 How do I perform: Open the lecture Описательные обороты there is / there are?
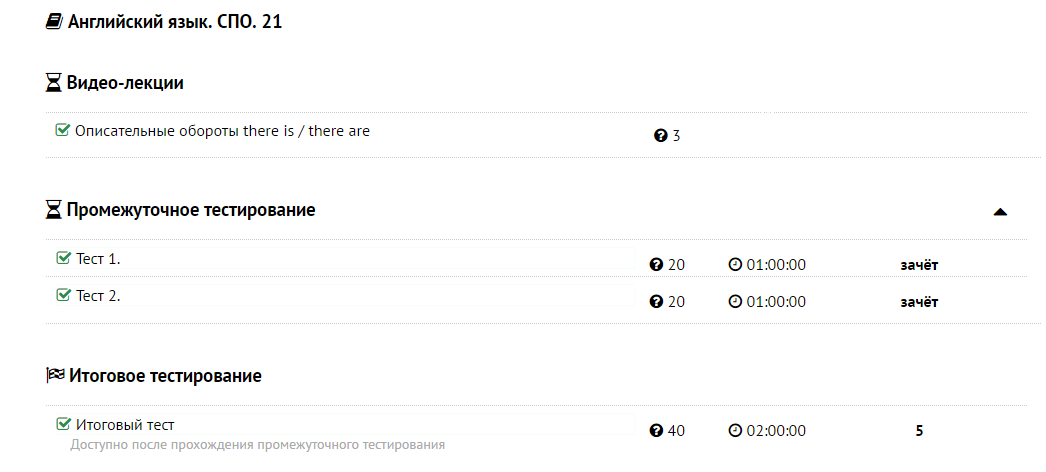coord(222,131)
